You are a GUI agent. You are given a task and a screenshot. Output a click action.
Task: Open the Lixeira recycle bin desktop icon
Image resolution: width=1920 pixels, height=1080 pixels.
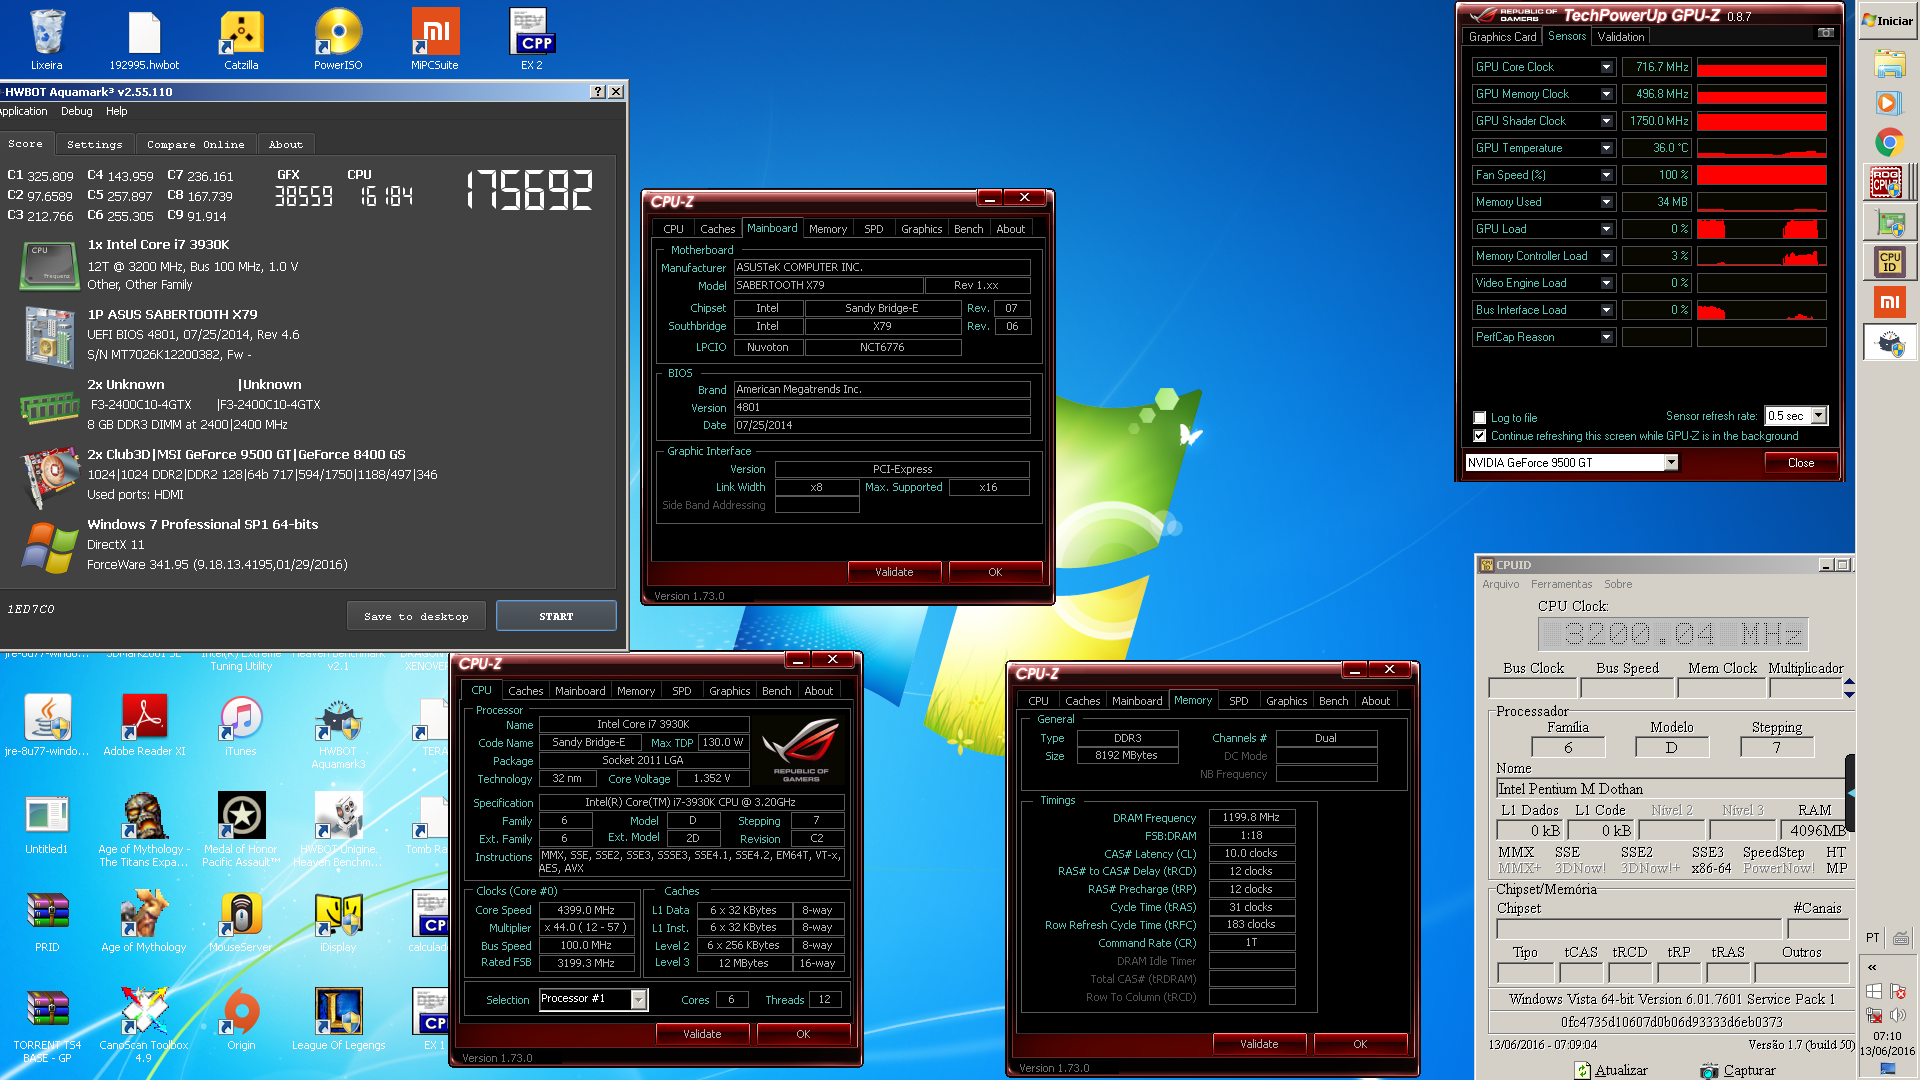pyautogui.click(x=46, y=40)
